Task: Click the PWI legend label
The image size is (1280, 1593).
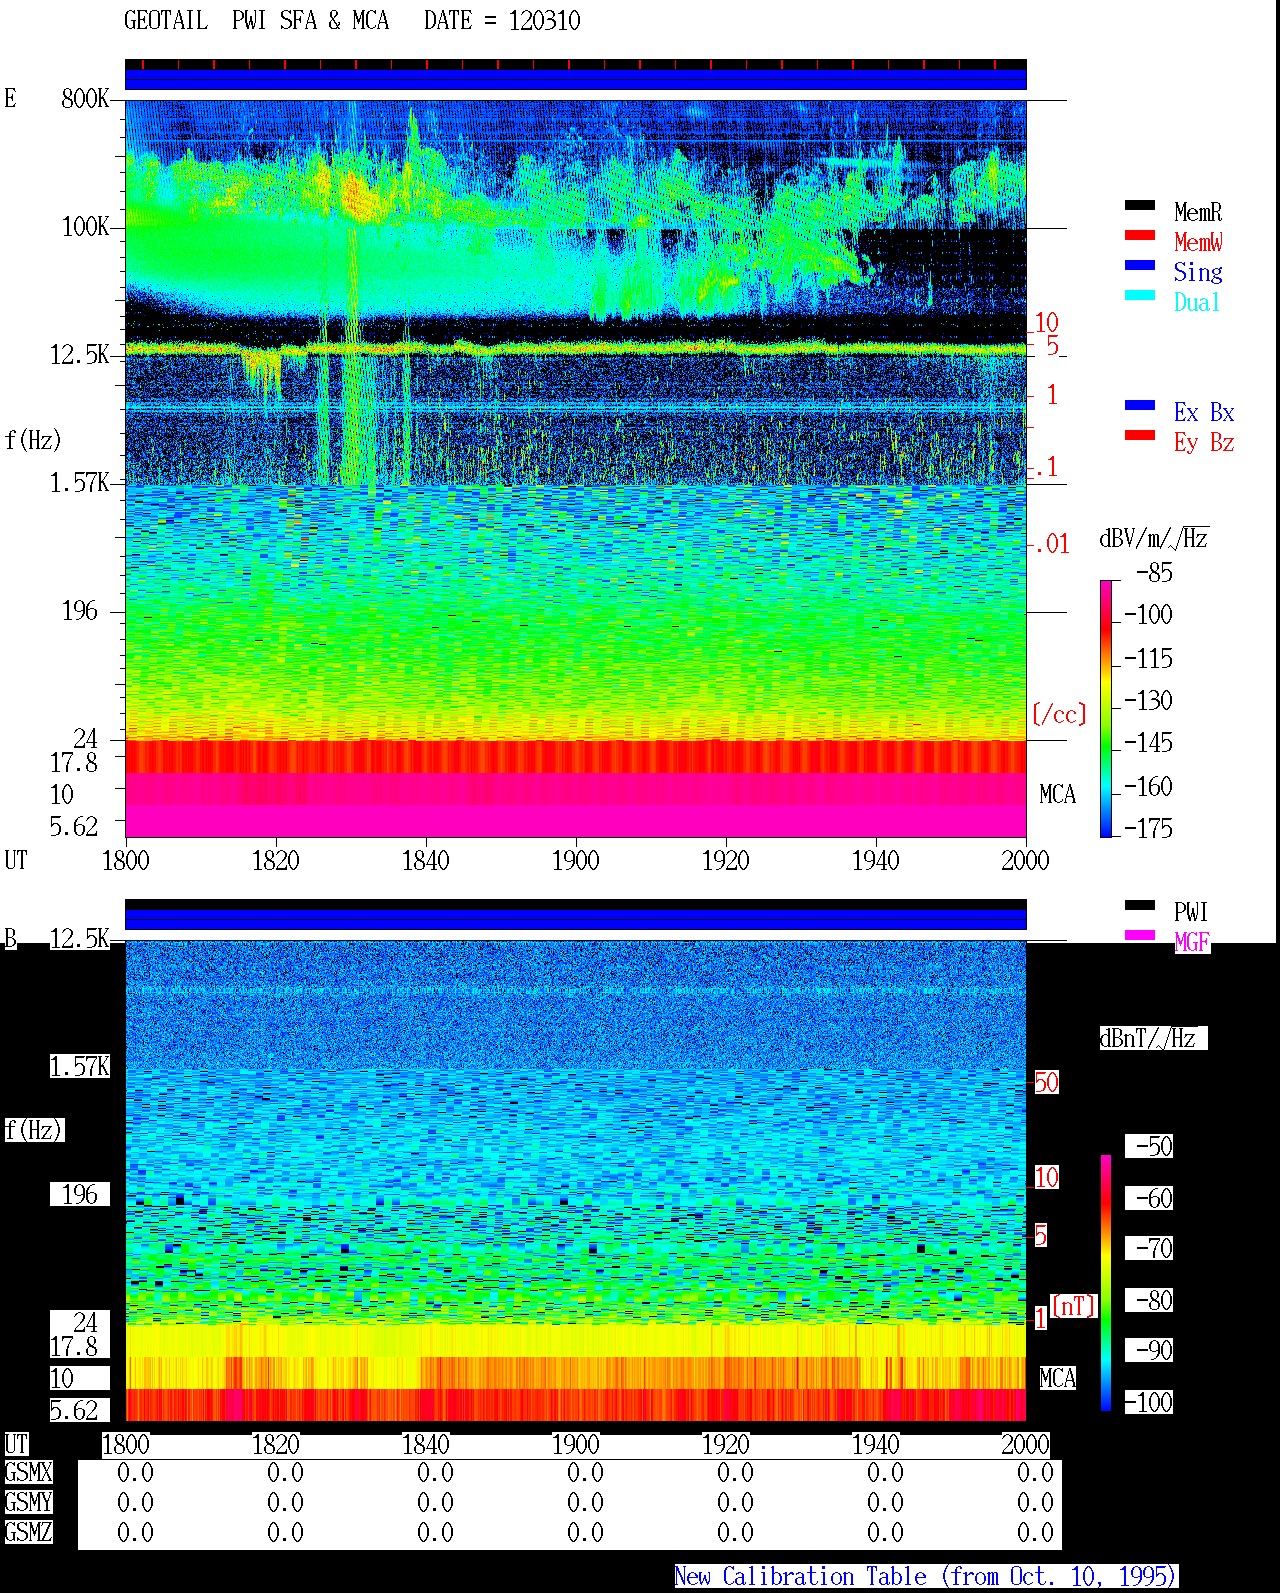Action: click(x=1191, y=912)
